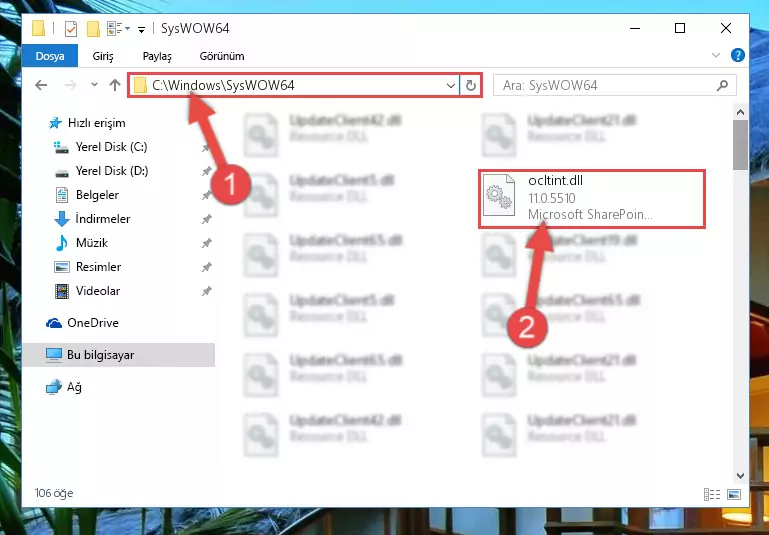The width and height of the screenshot is (769, 535).
Task: Open the Müzik folder in the sidebar
Action: [x=92, y=243]
